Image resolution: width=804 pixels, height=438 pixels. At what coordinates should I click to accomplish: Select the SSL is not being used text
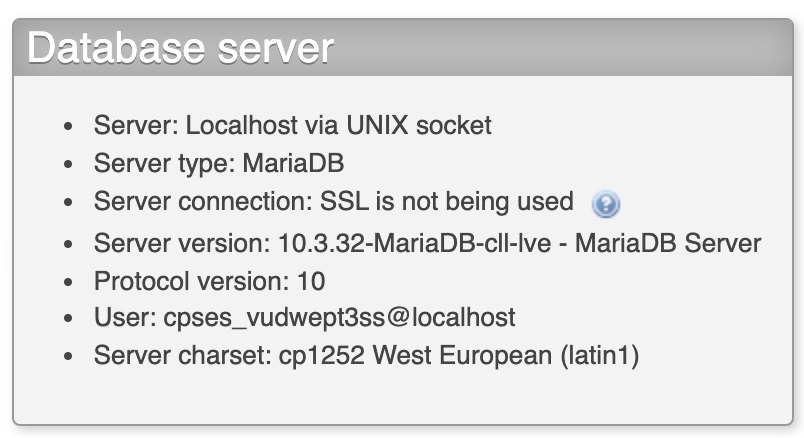(x=446, y=202)
